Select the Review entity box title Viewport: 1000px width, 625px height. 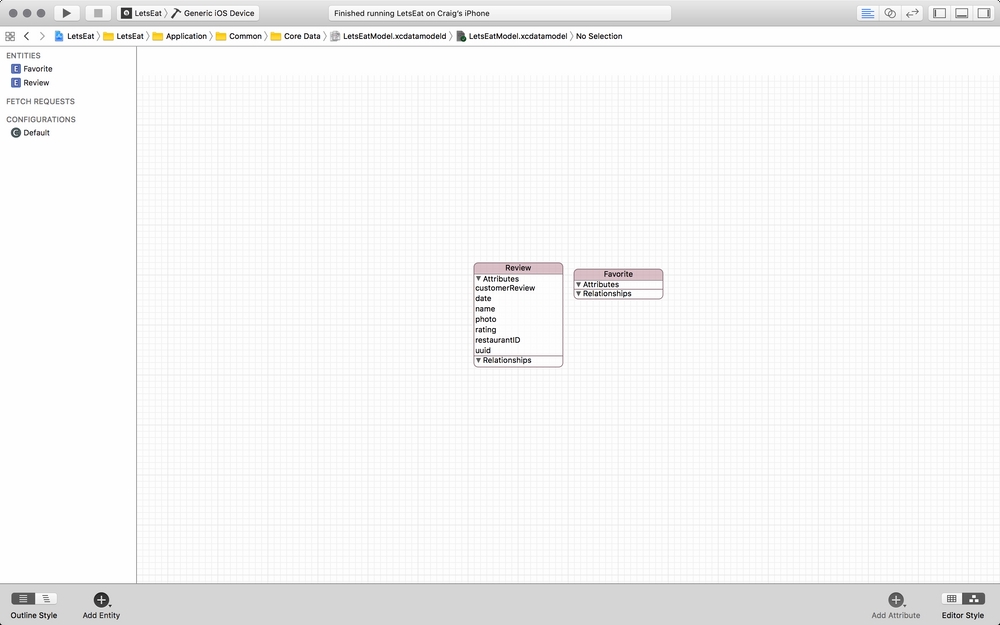tap(518, 268)
